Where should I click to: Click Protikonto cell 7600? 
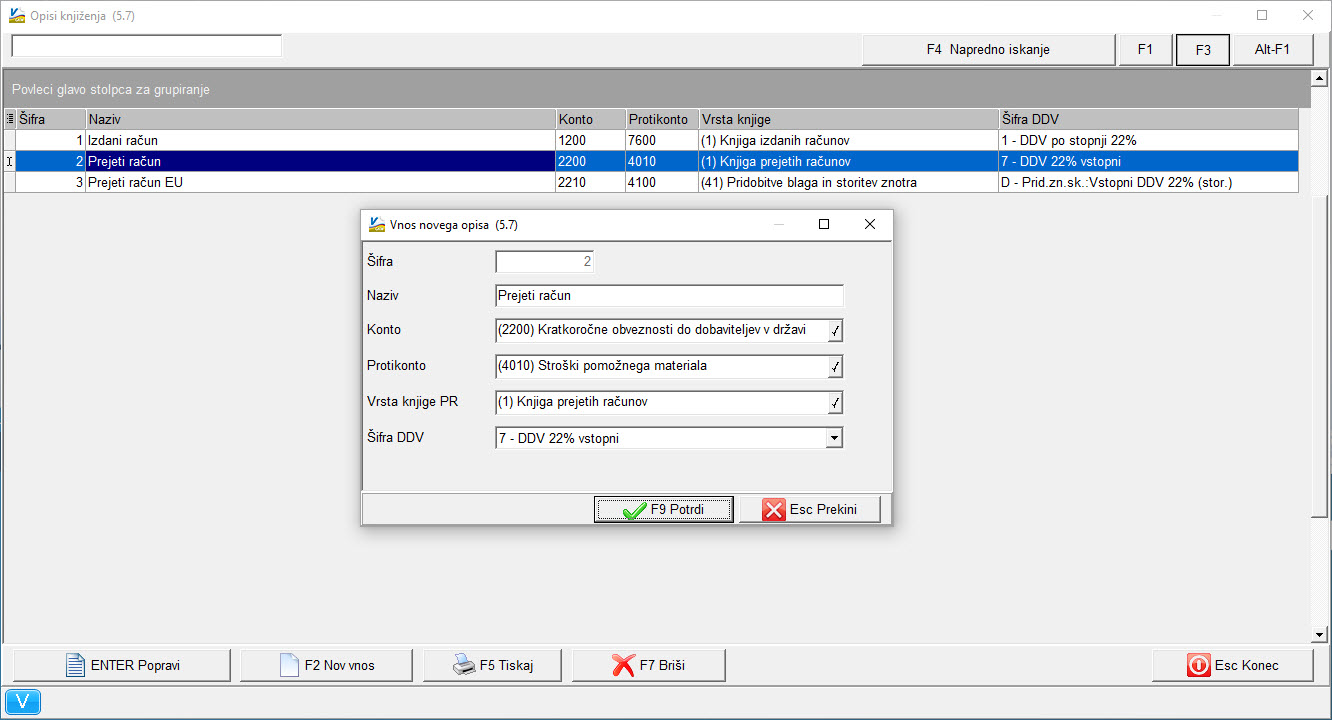662,140
